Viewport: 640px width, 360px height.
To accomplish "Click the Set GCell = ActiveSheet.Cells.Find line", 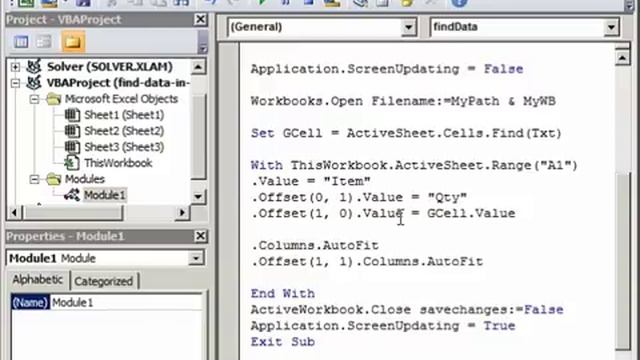I will (406, 133).
